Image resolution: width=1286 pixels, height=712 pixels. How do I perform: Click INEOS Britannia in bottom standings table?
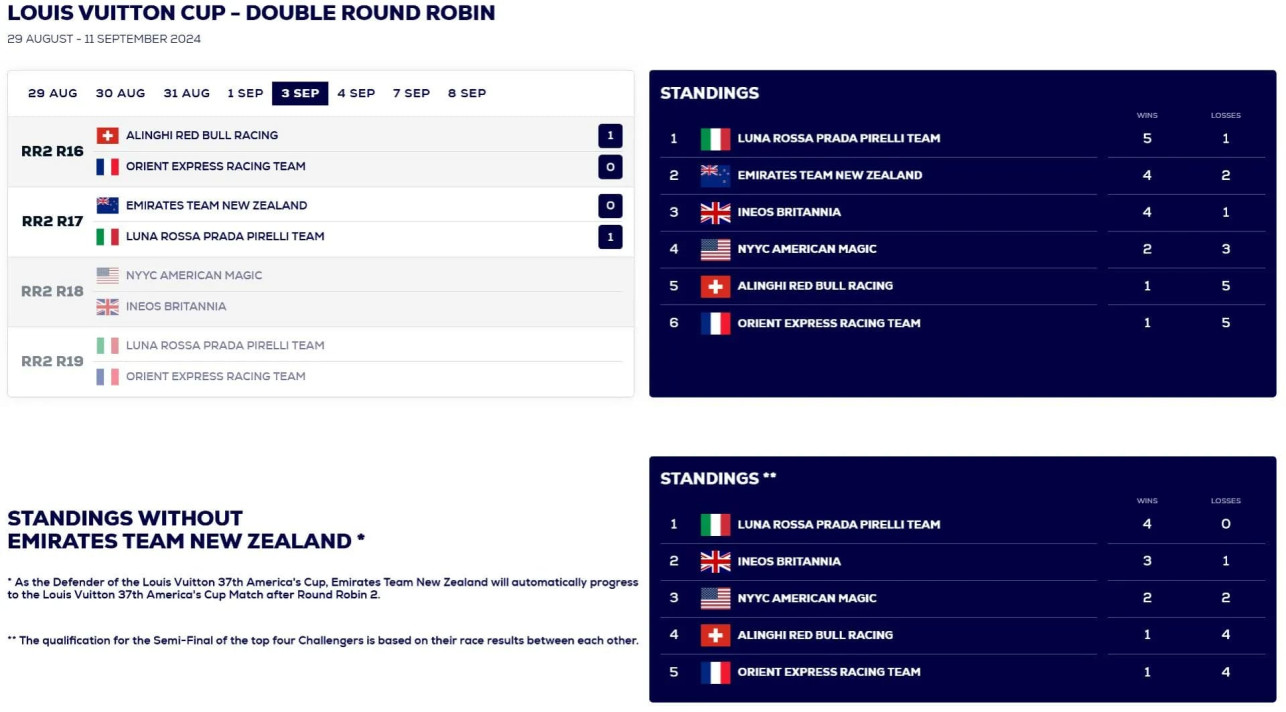(789, 562)
